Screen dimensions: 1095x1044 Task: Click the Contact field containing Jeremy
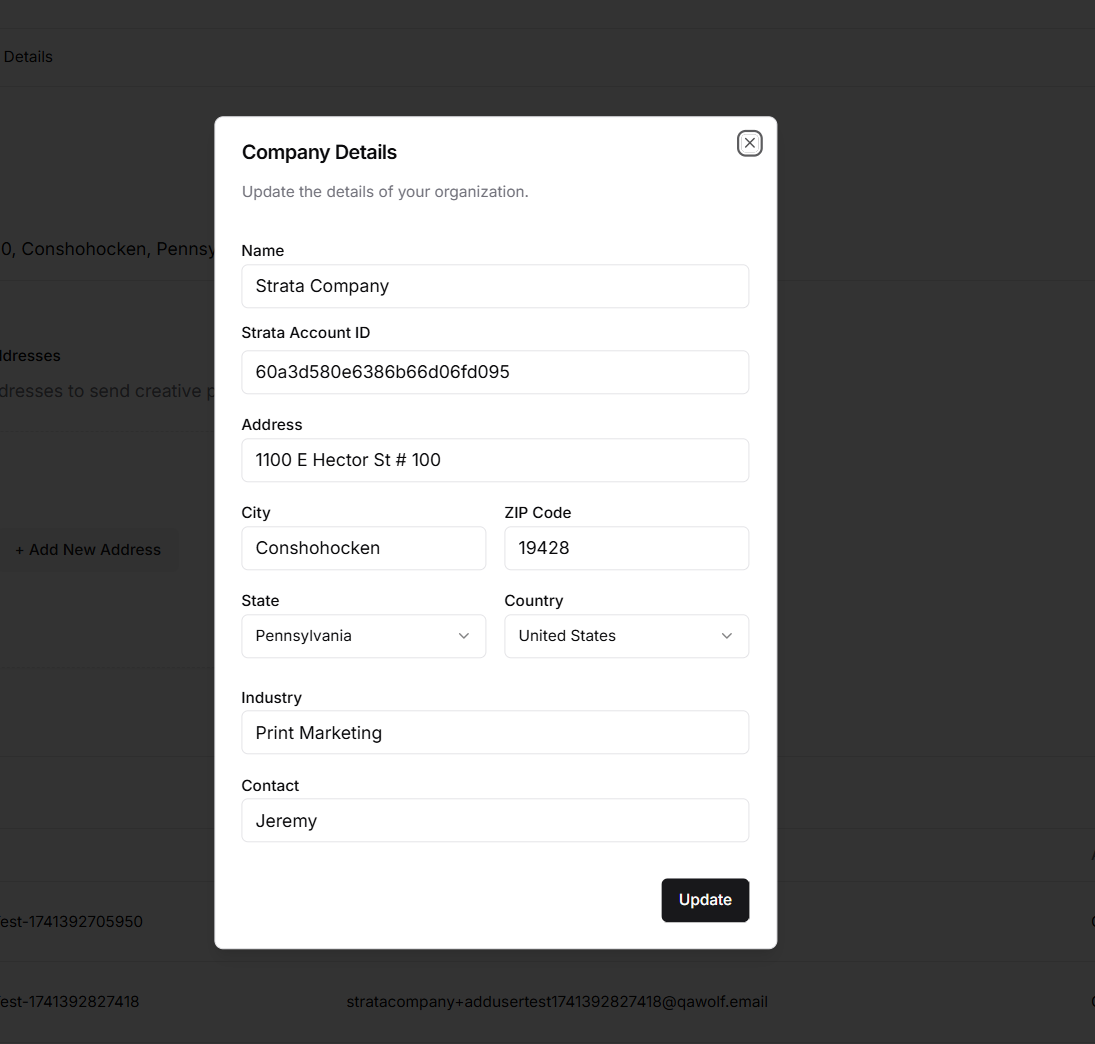495,821
